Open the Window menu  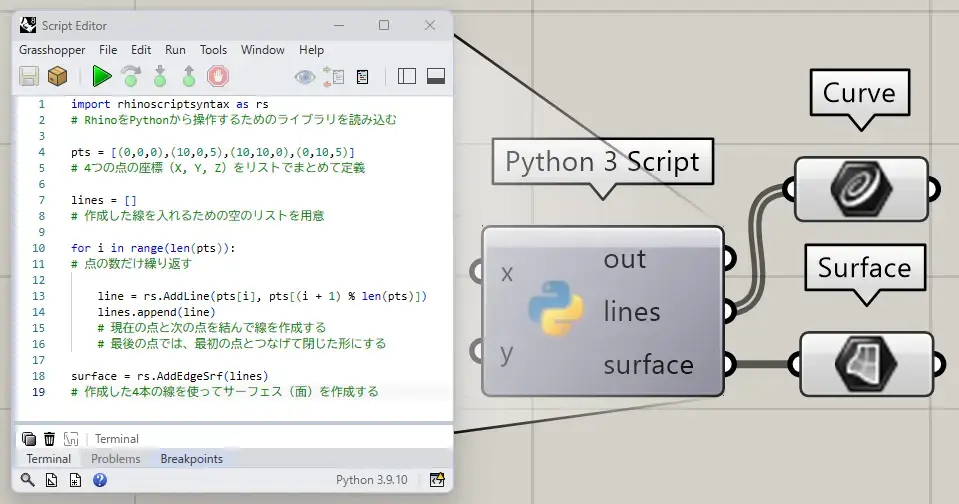pos(262,50)
